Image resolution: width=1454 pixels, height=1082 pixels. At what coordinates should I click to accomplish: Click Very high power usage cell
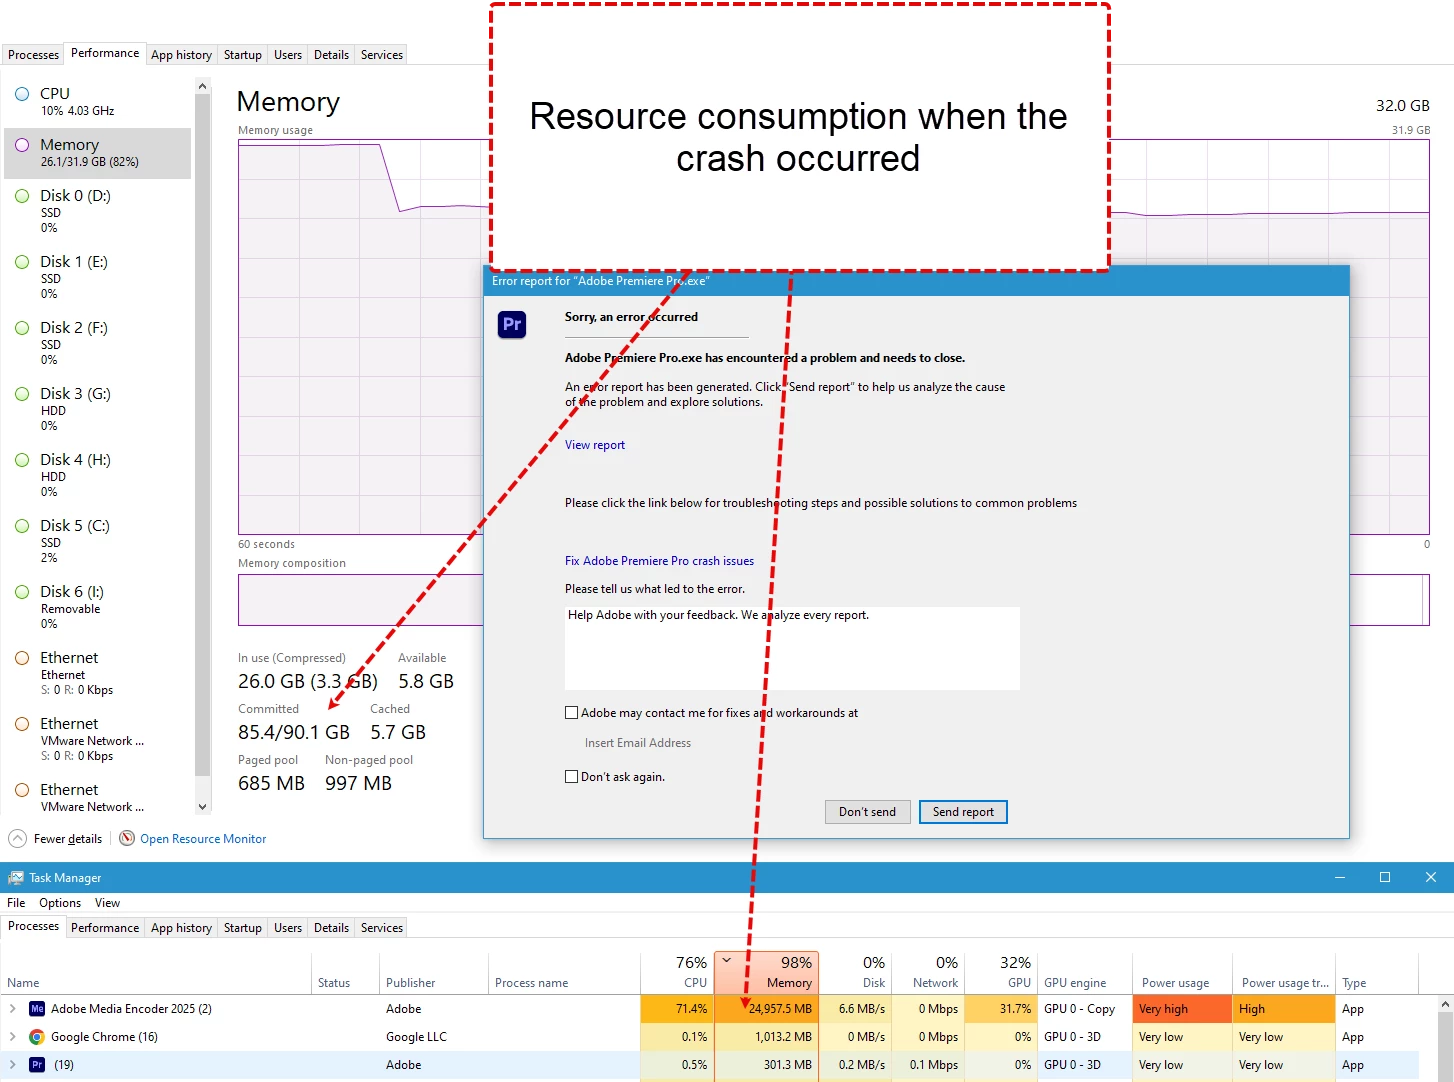(1183, 1009)
